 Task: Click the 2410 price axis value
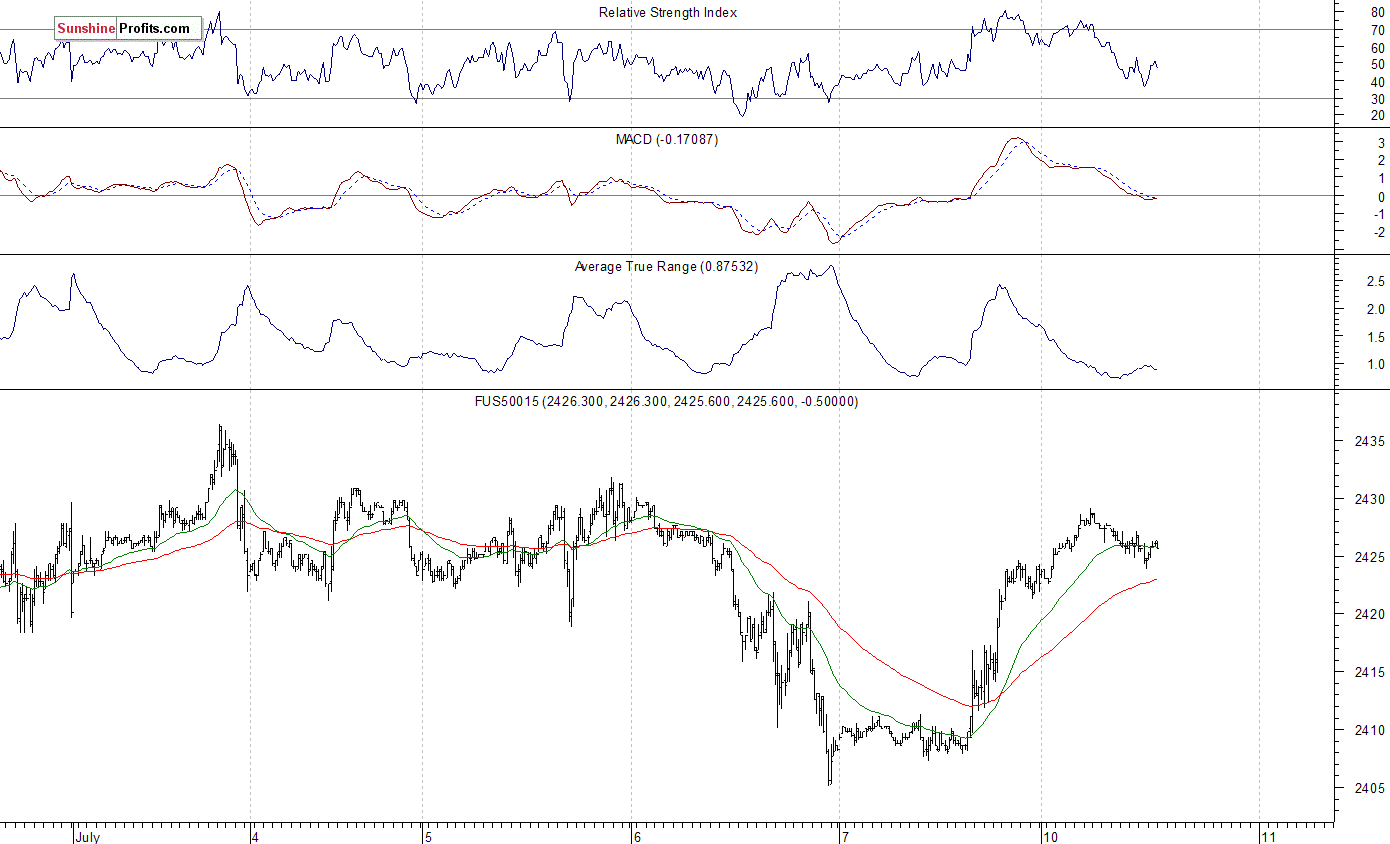(1369, 730)
